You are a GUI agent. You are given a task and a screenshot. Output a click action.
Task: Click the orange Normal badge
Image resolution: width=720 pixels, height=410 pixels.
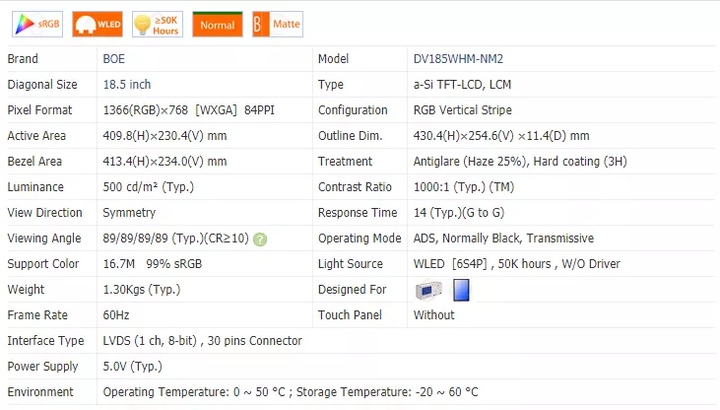coord(217,24)
